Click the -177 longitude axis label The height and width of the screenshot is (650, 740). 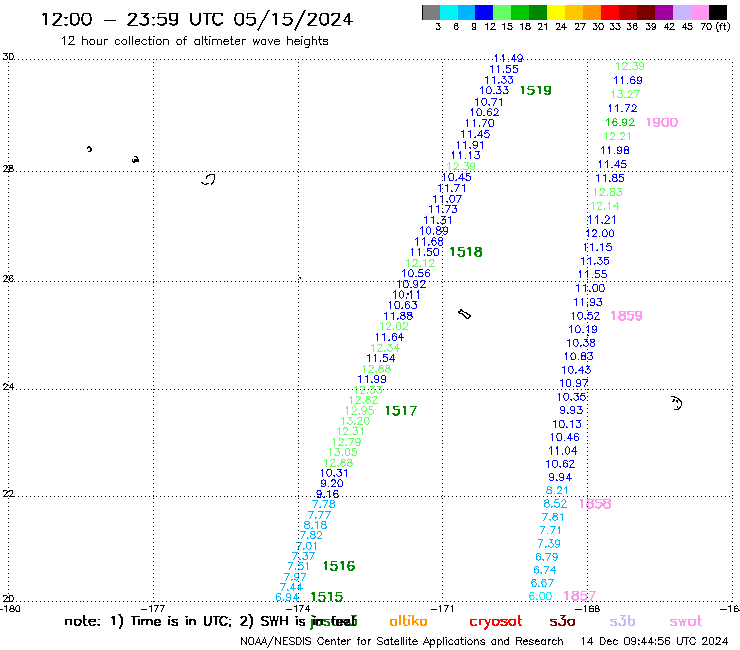coord(154,609)
